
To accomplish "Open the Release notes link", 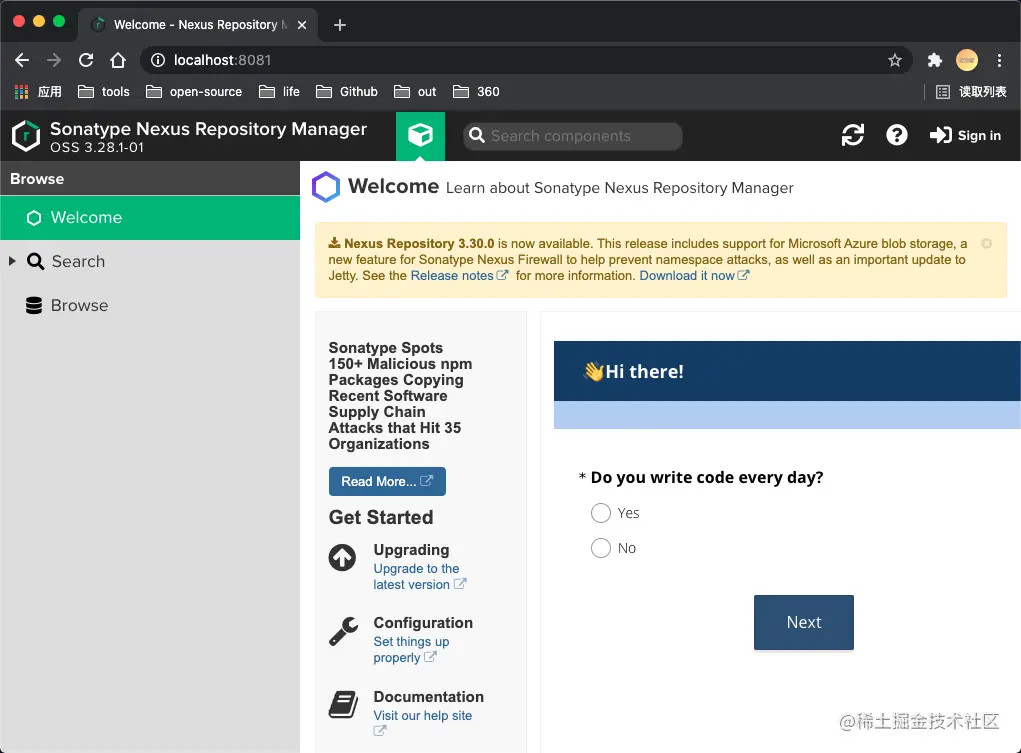I will pos(459,276).
